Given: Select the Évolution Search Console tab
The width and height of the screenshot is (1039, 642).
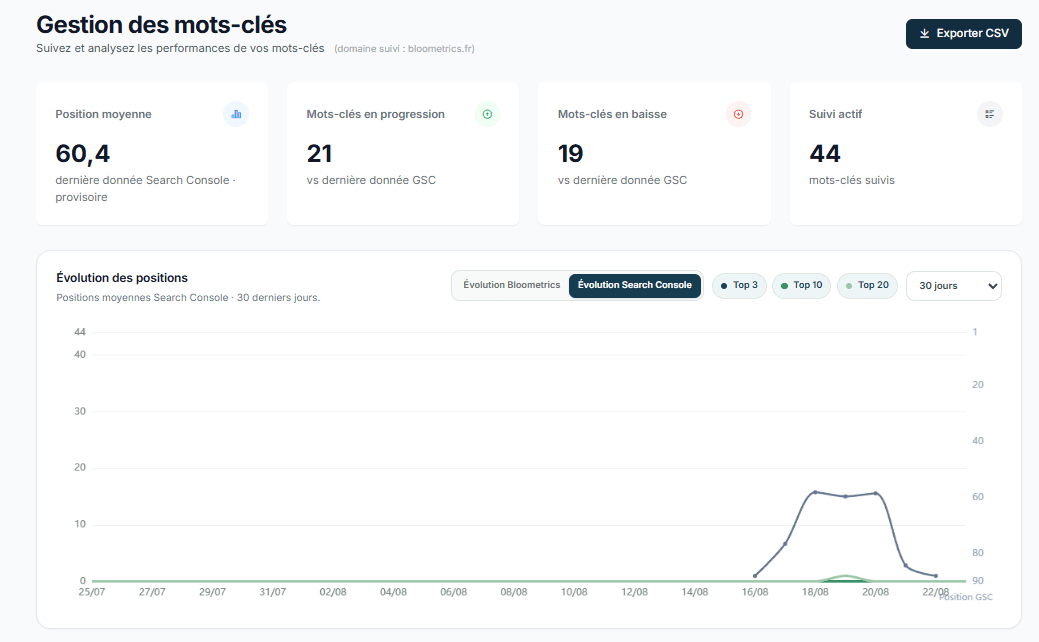Looking at the screenshot, I should click(635, 286).
